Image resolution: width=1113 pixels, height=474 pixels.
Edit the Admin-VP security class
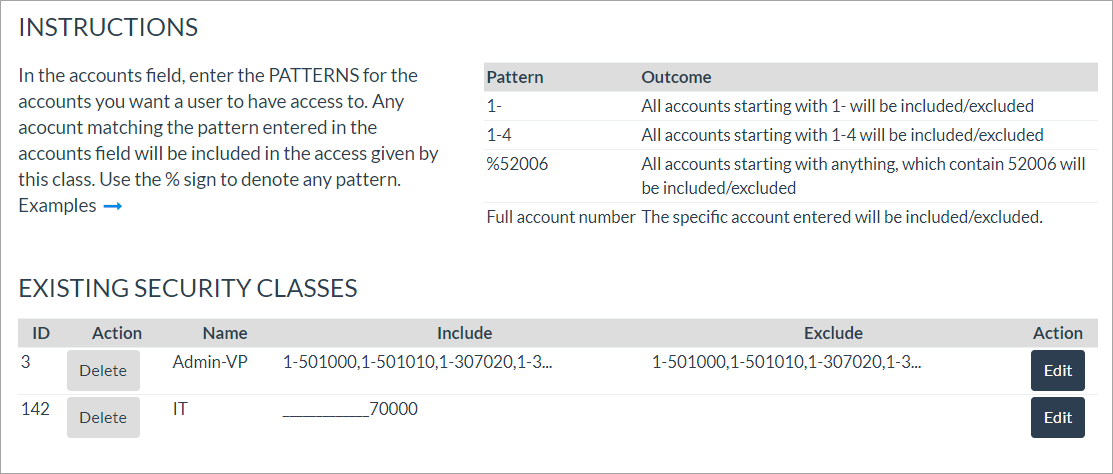1057,370
